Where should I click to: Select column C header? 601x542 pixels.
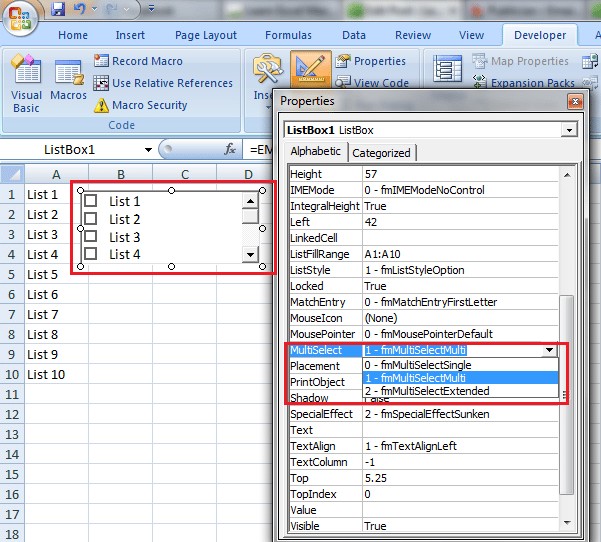click(x=185, y=174)
